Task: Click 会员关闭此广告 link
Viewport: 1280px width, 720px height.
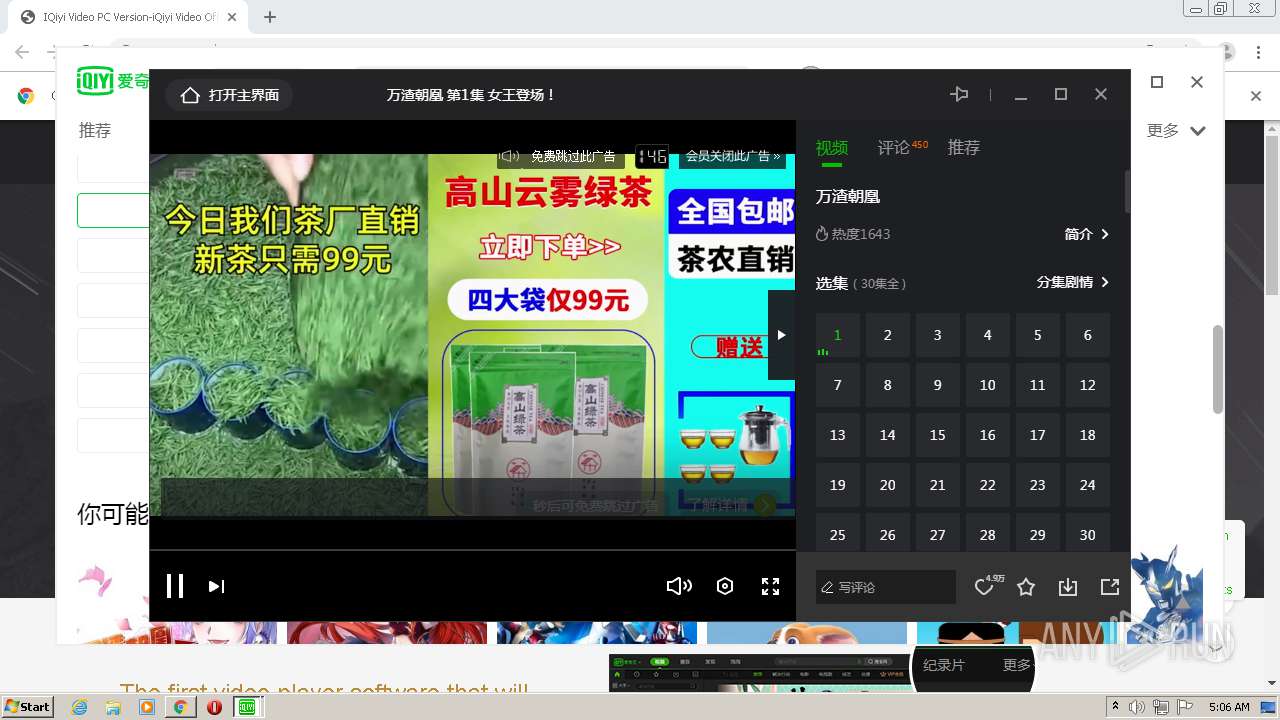Action: 732,156
